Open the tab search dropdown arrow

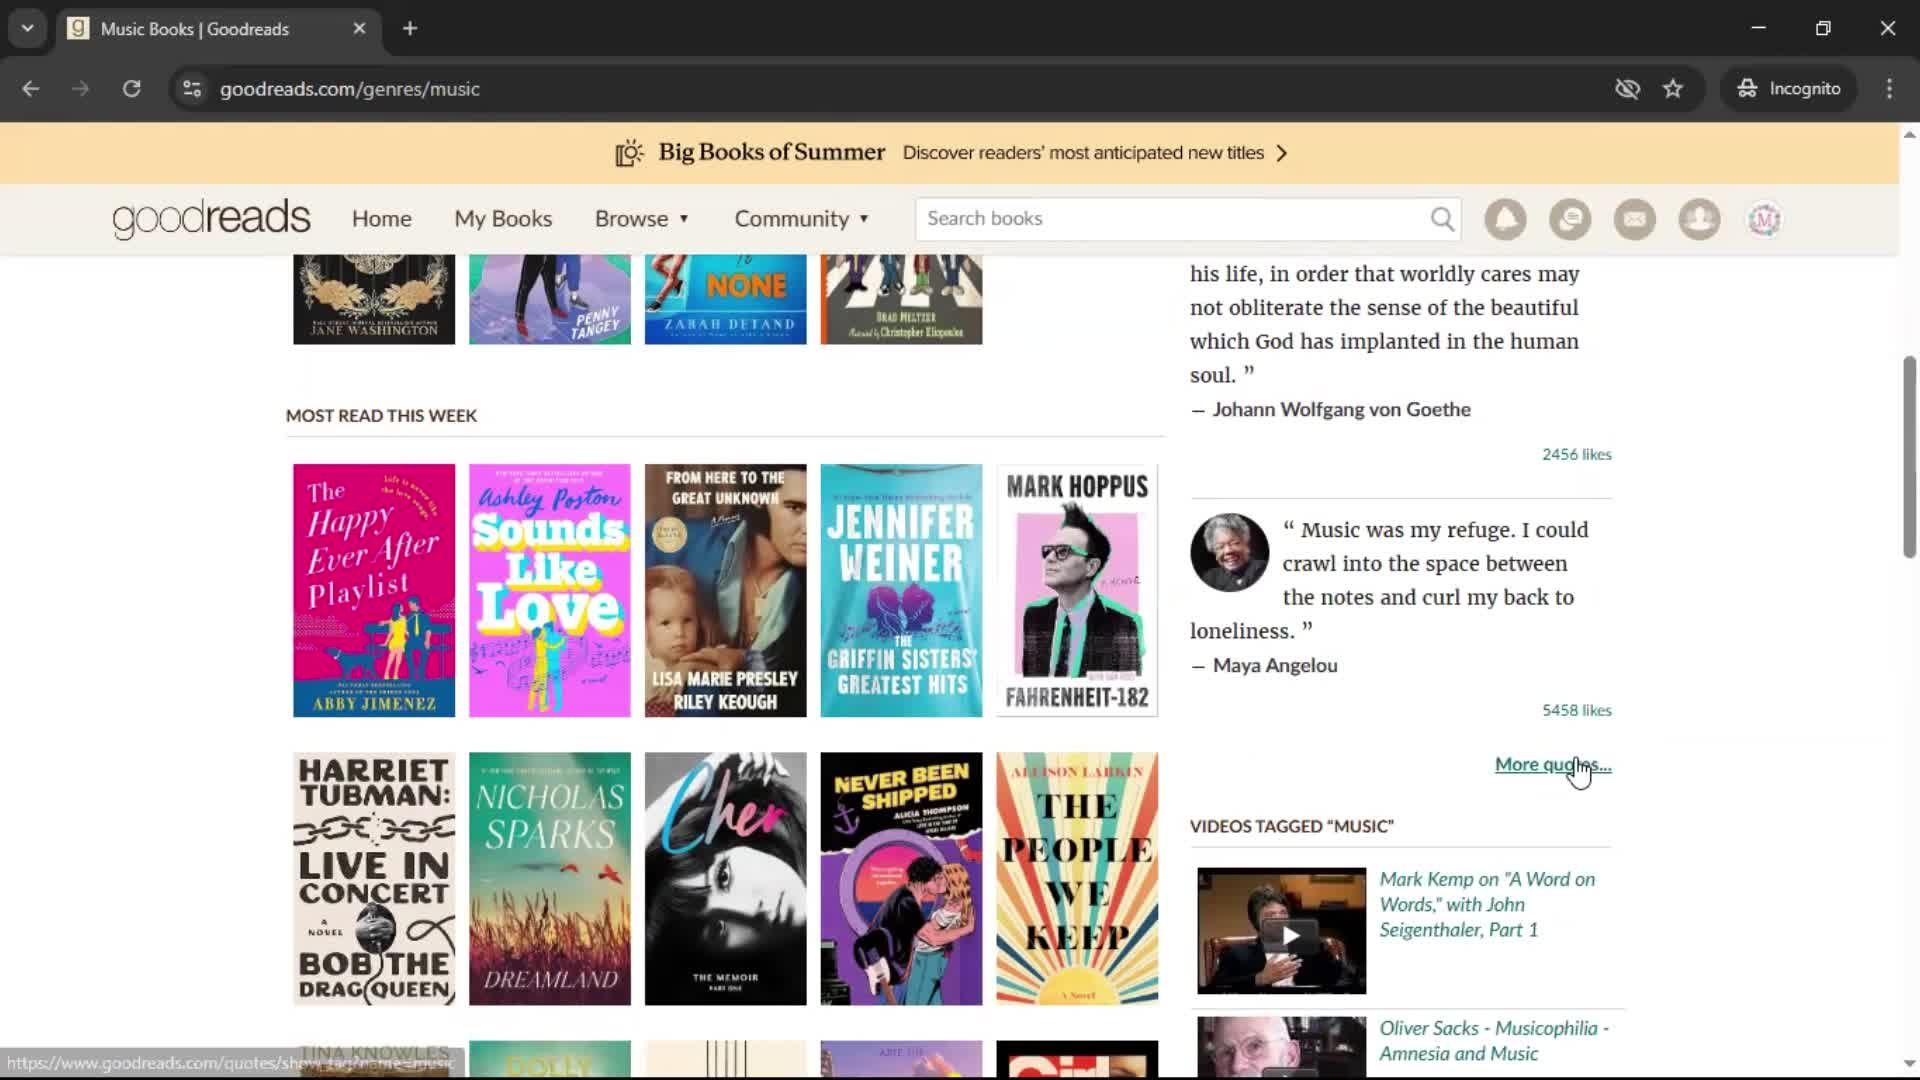click(27, 28)
